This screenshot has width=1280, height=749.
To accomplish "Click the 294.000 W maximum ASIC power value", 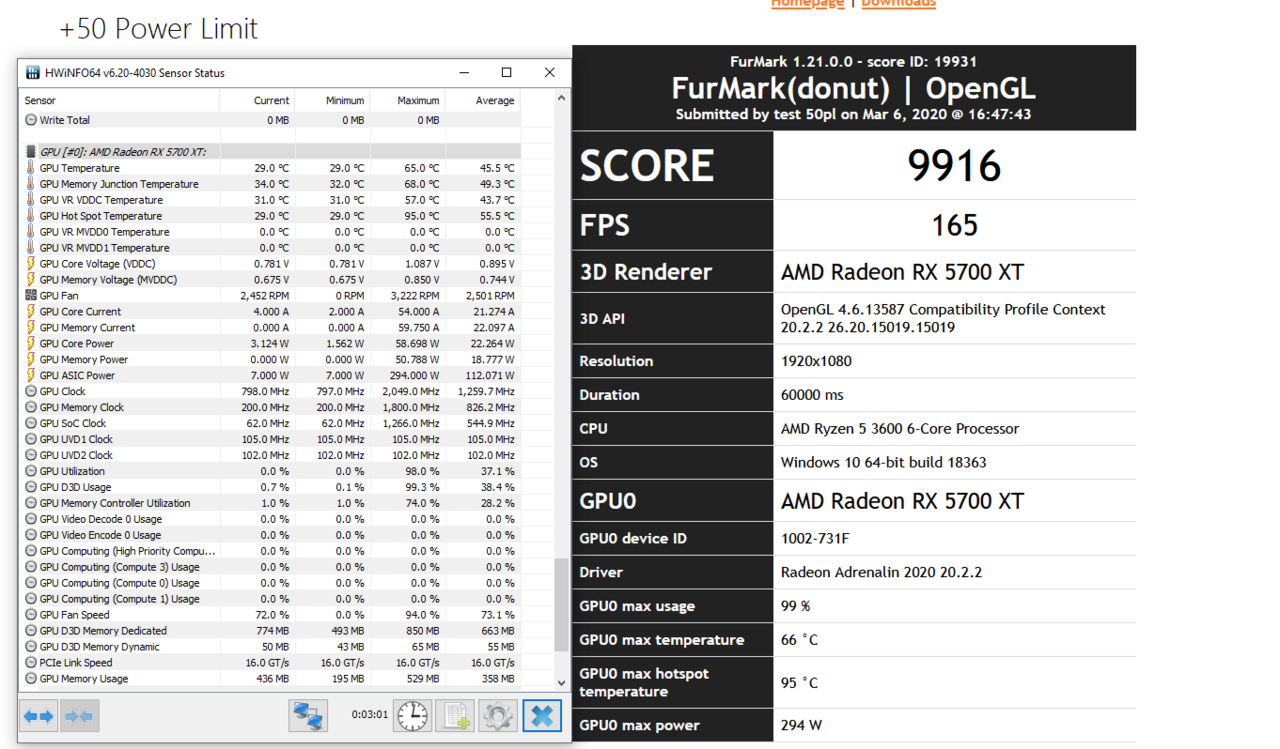I will click(413, 376).
